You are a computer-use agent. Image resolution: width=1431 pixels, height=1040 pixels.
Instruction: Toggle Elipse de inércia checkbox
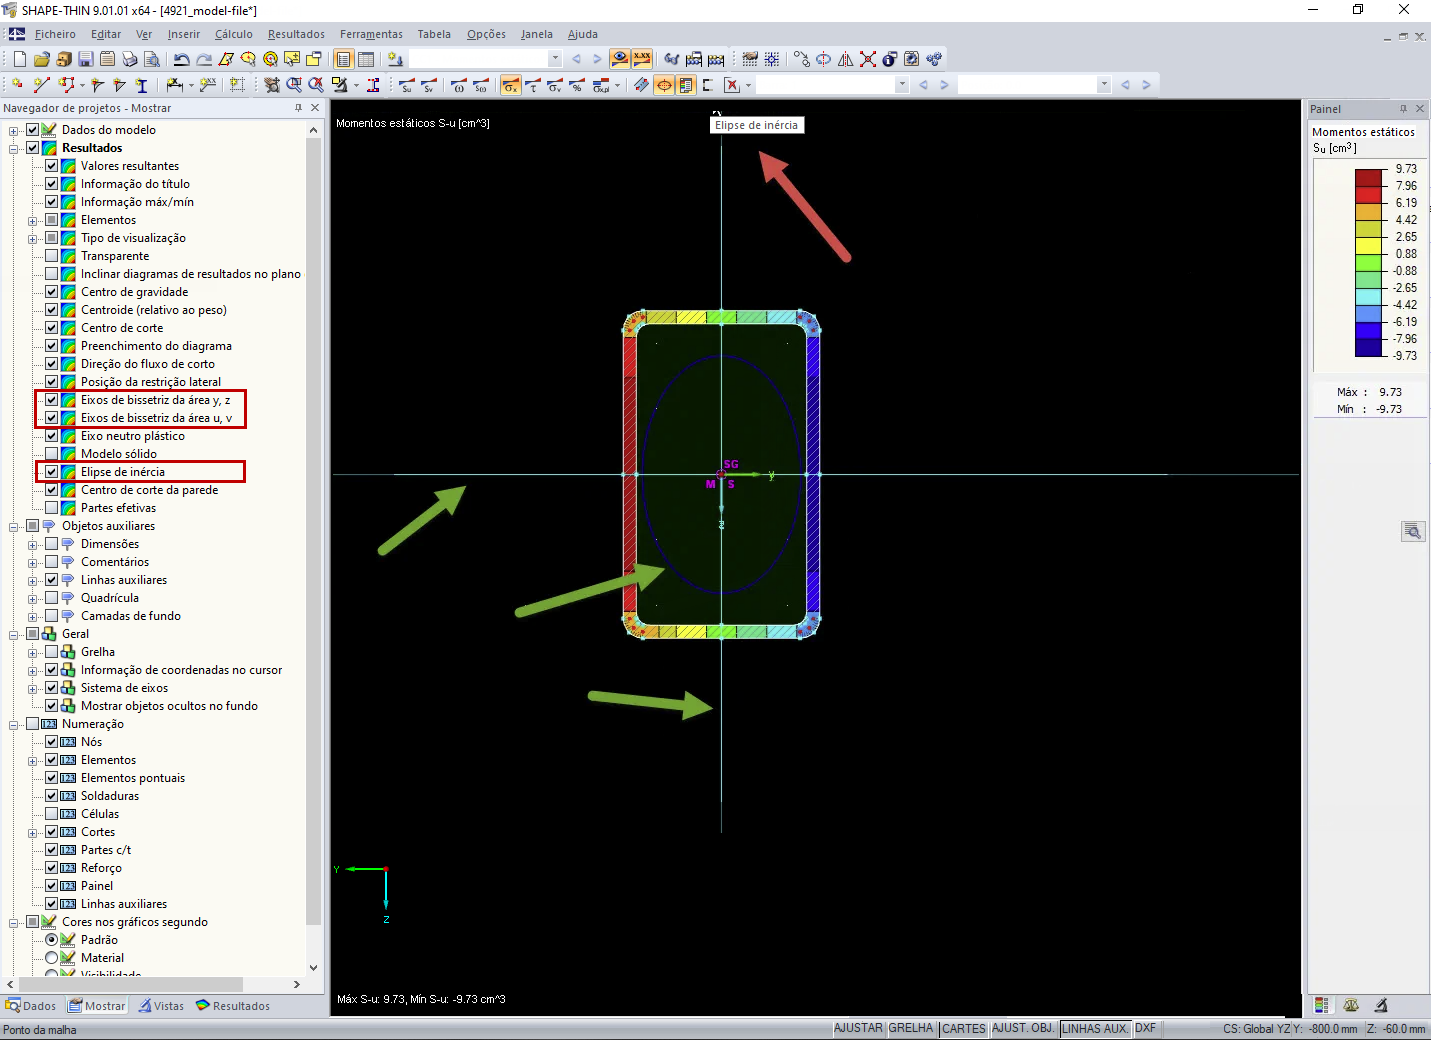52,472
